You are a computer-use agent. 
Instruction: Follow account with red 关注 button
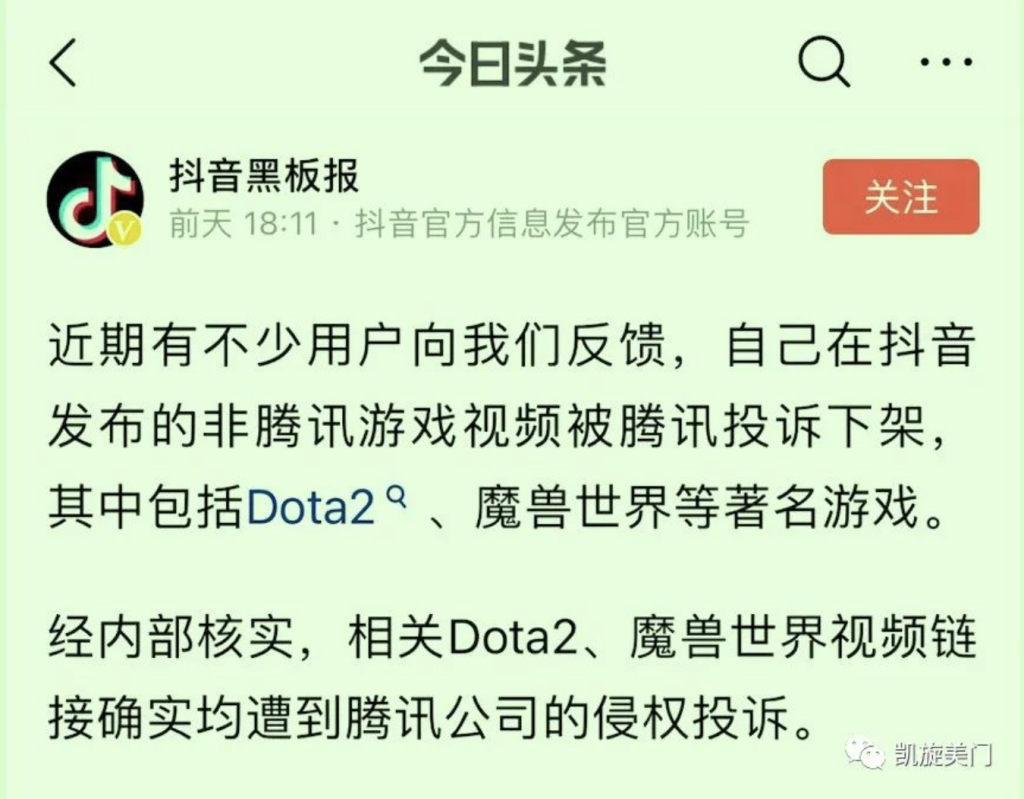901,197
